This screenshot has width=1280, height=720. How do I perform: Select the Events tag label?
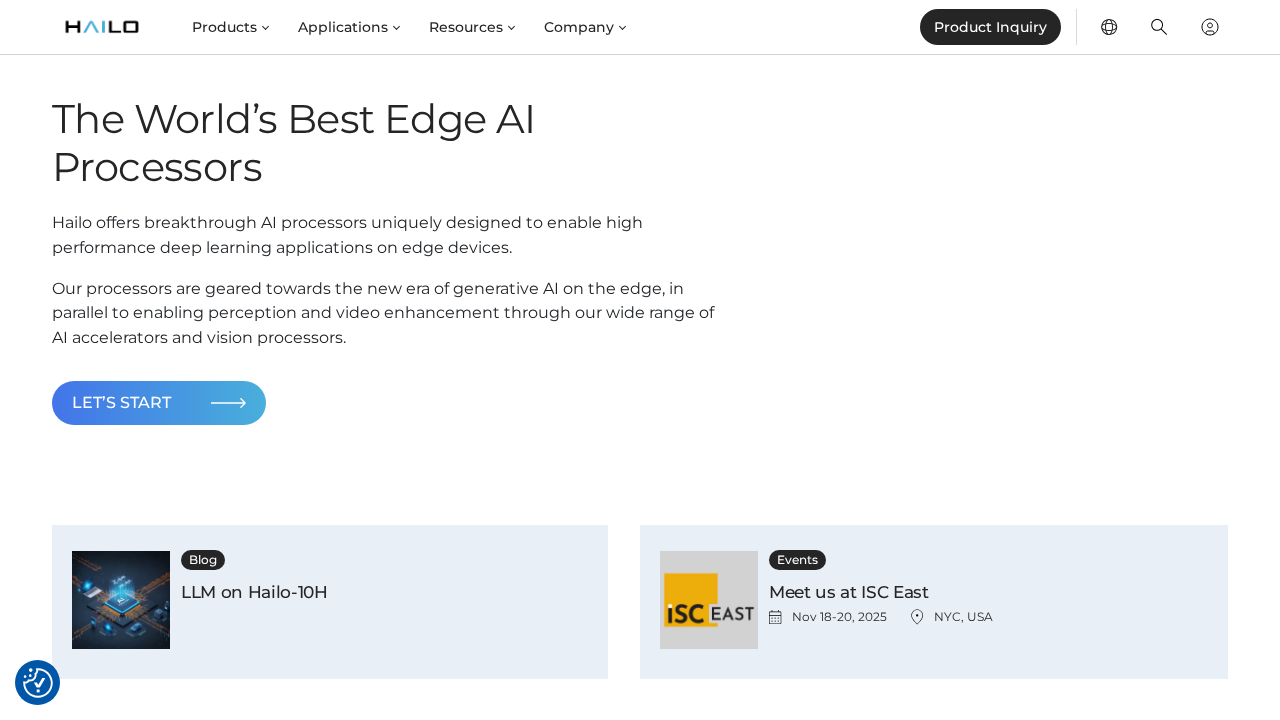pyautogui.click(x=797, y=560)
